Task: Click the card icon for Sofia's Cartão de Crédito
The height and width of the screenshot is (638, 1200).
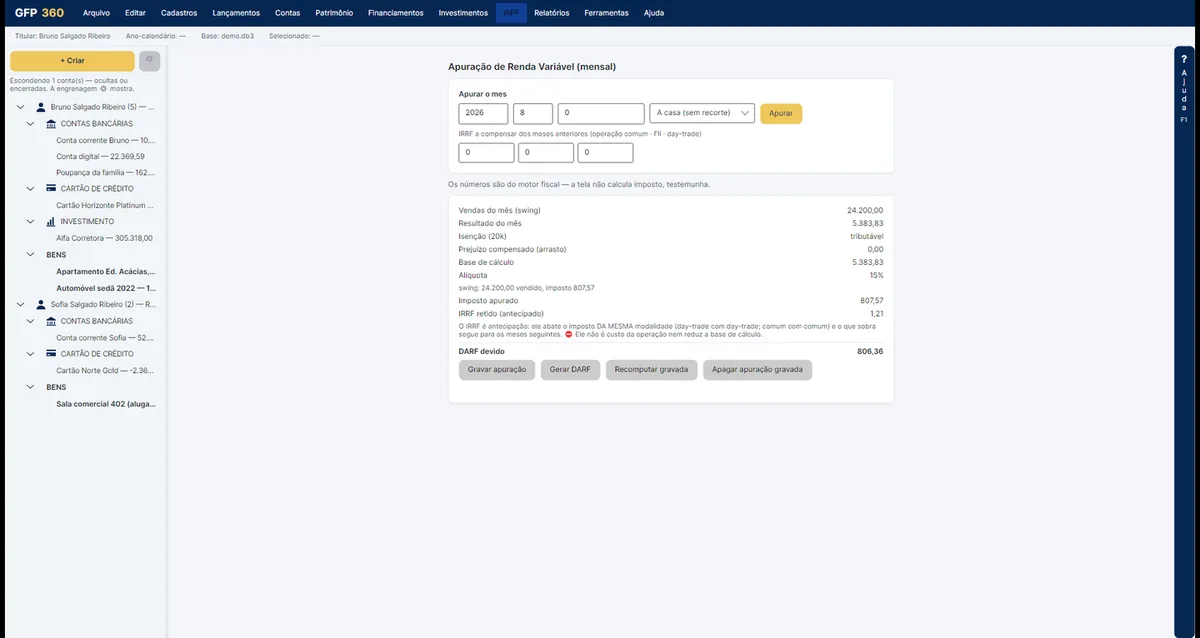Action: coord(51,354)
